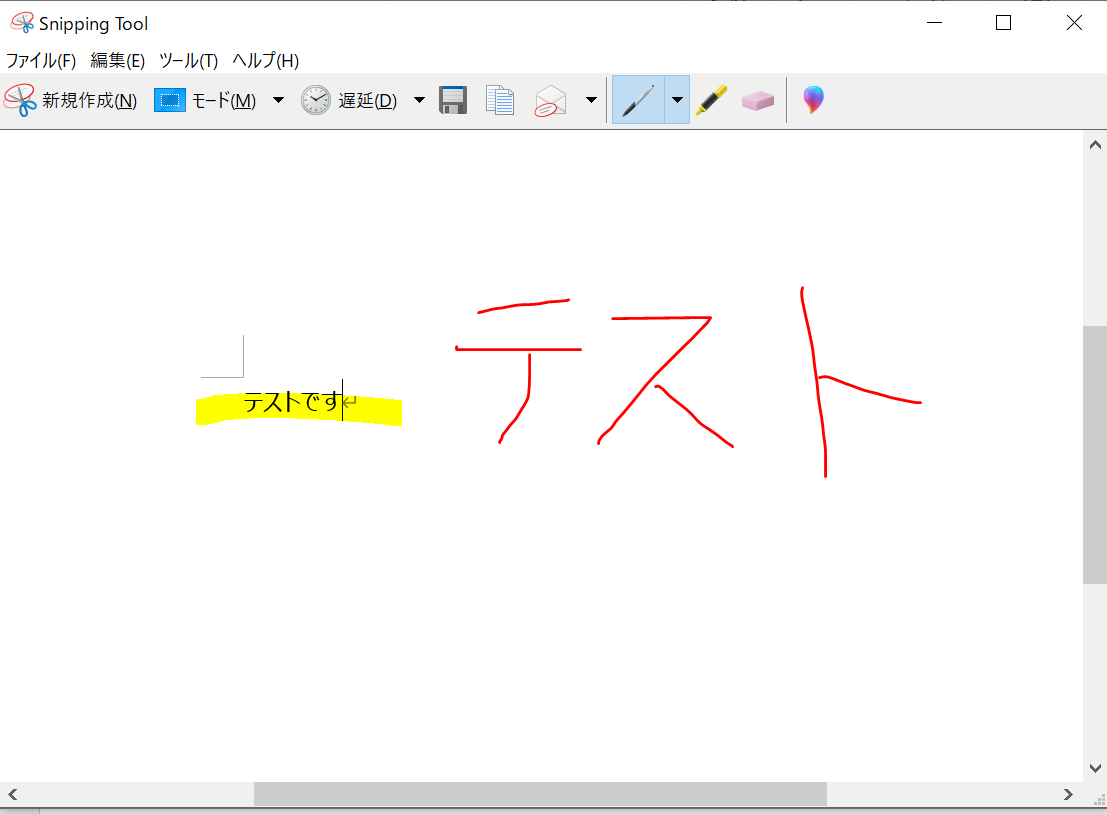Image resolution: width=1107 pixels, height=814 pixels.
Task: Click 遅延(D) to set capture delay
Action: point(369,100)
